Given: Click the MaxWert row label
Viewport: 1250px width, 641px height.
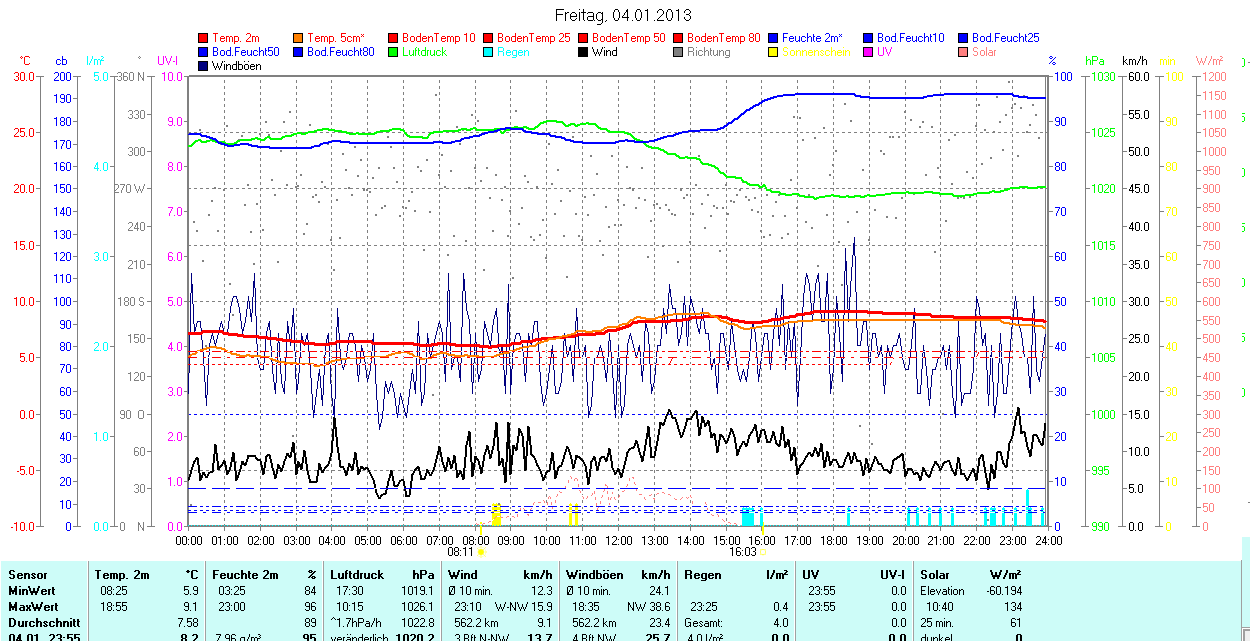Looking at the screenshot, I should point(35,607).
